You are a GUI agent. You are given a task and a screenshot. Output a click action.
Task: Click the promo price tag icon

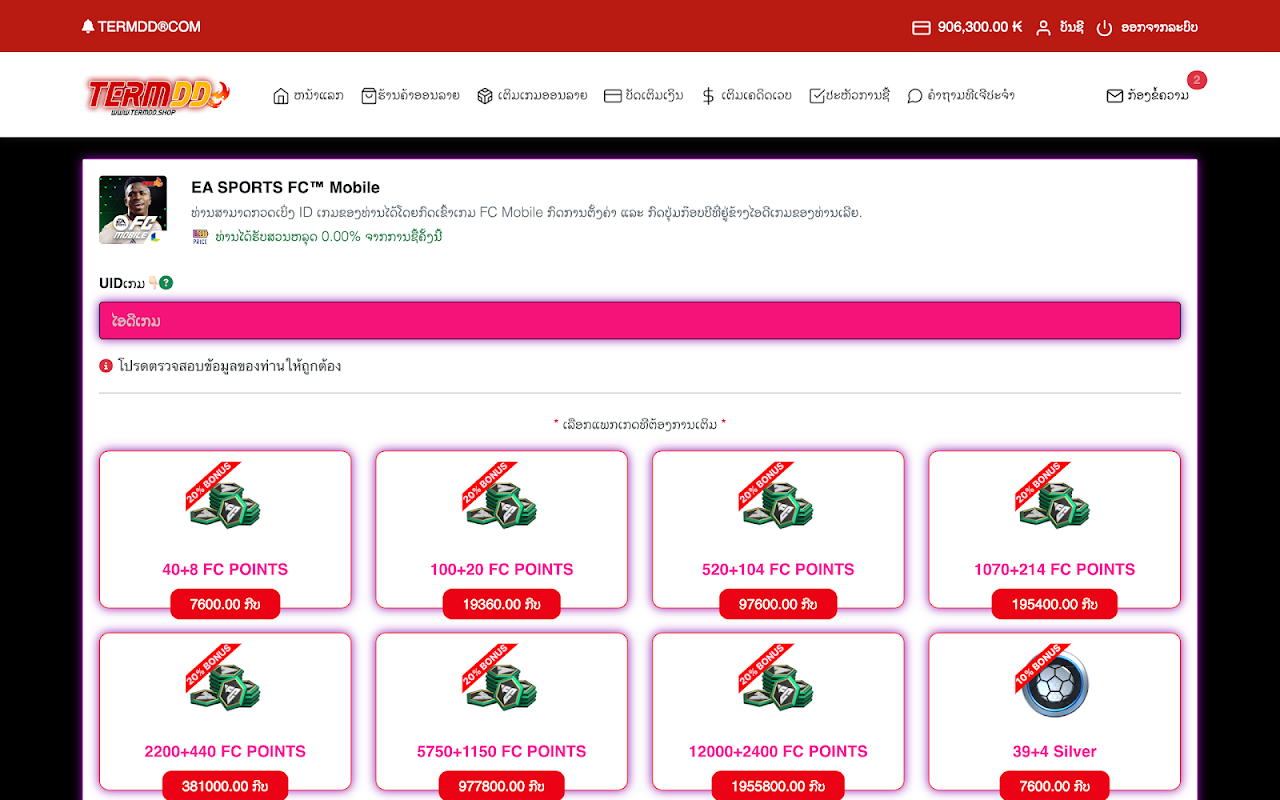tap(200, 237)
